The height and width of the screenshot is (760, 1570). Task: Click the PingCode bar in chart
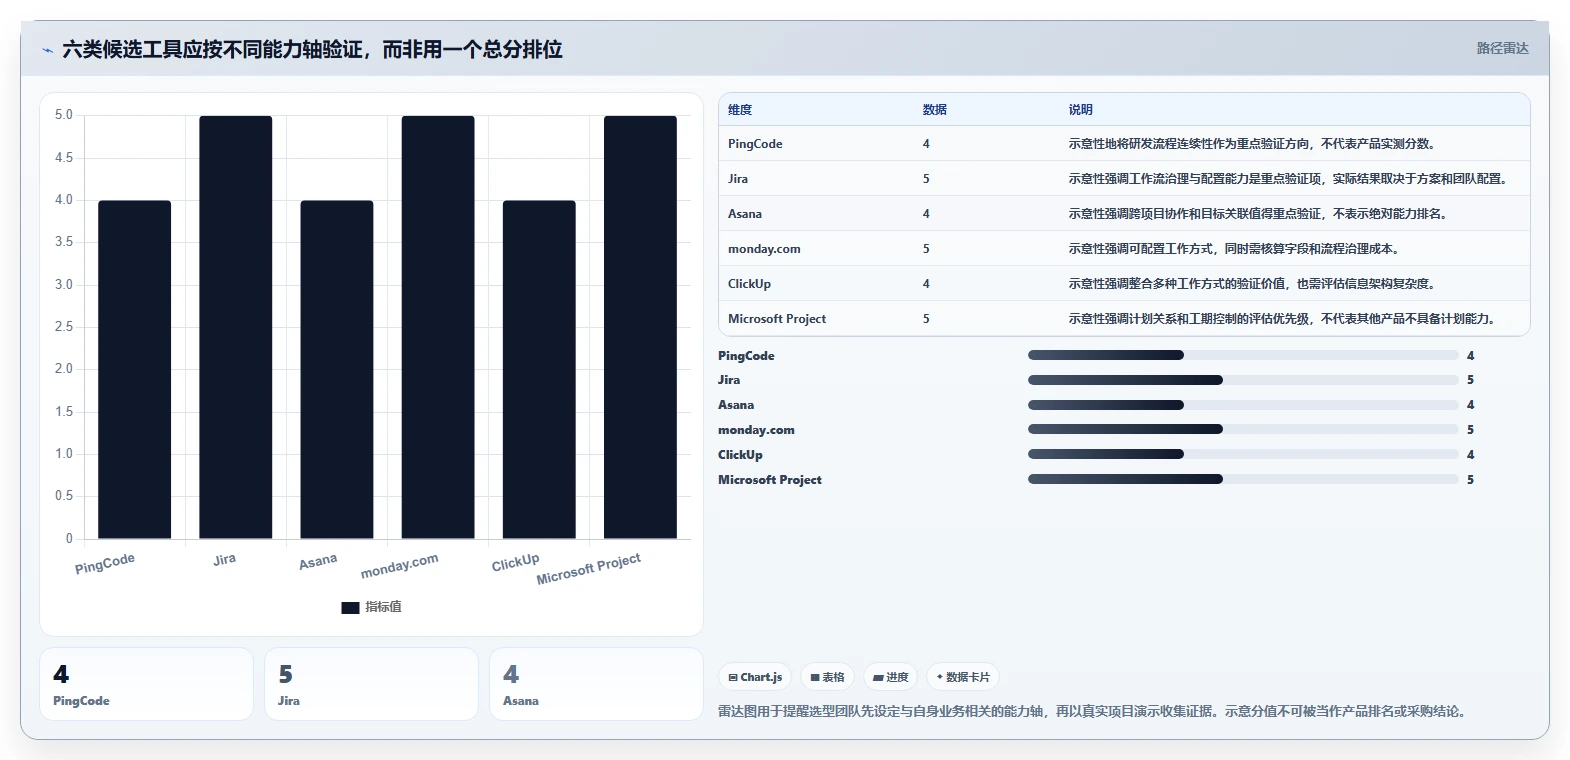(x=134, y=369)
